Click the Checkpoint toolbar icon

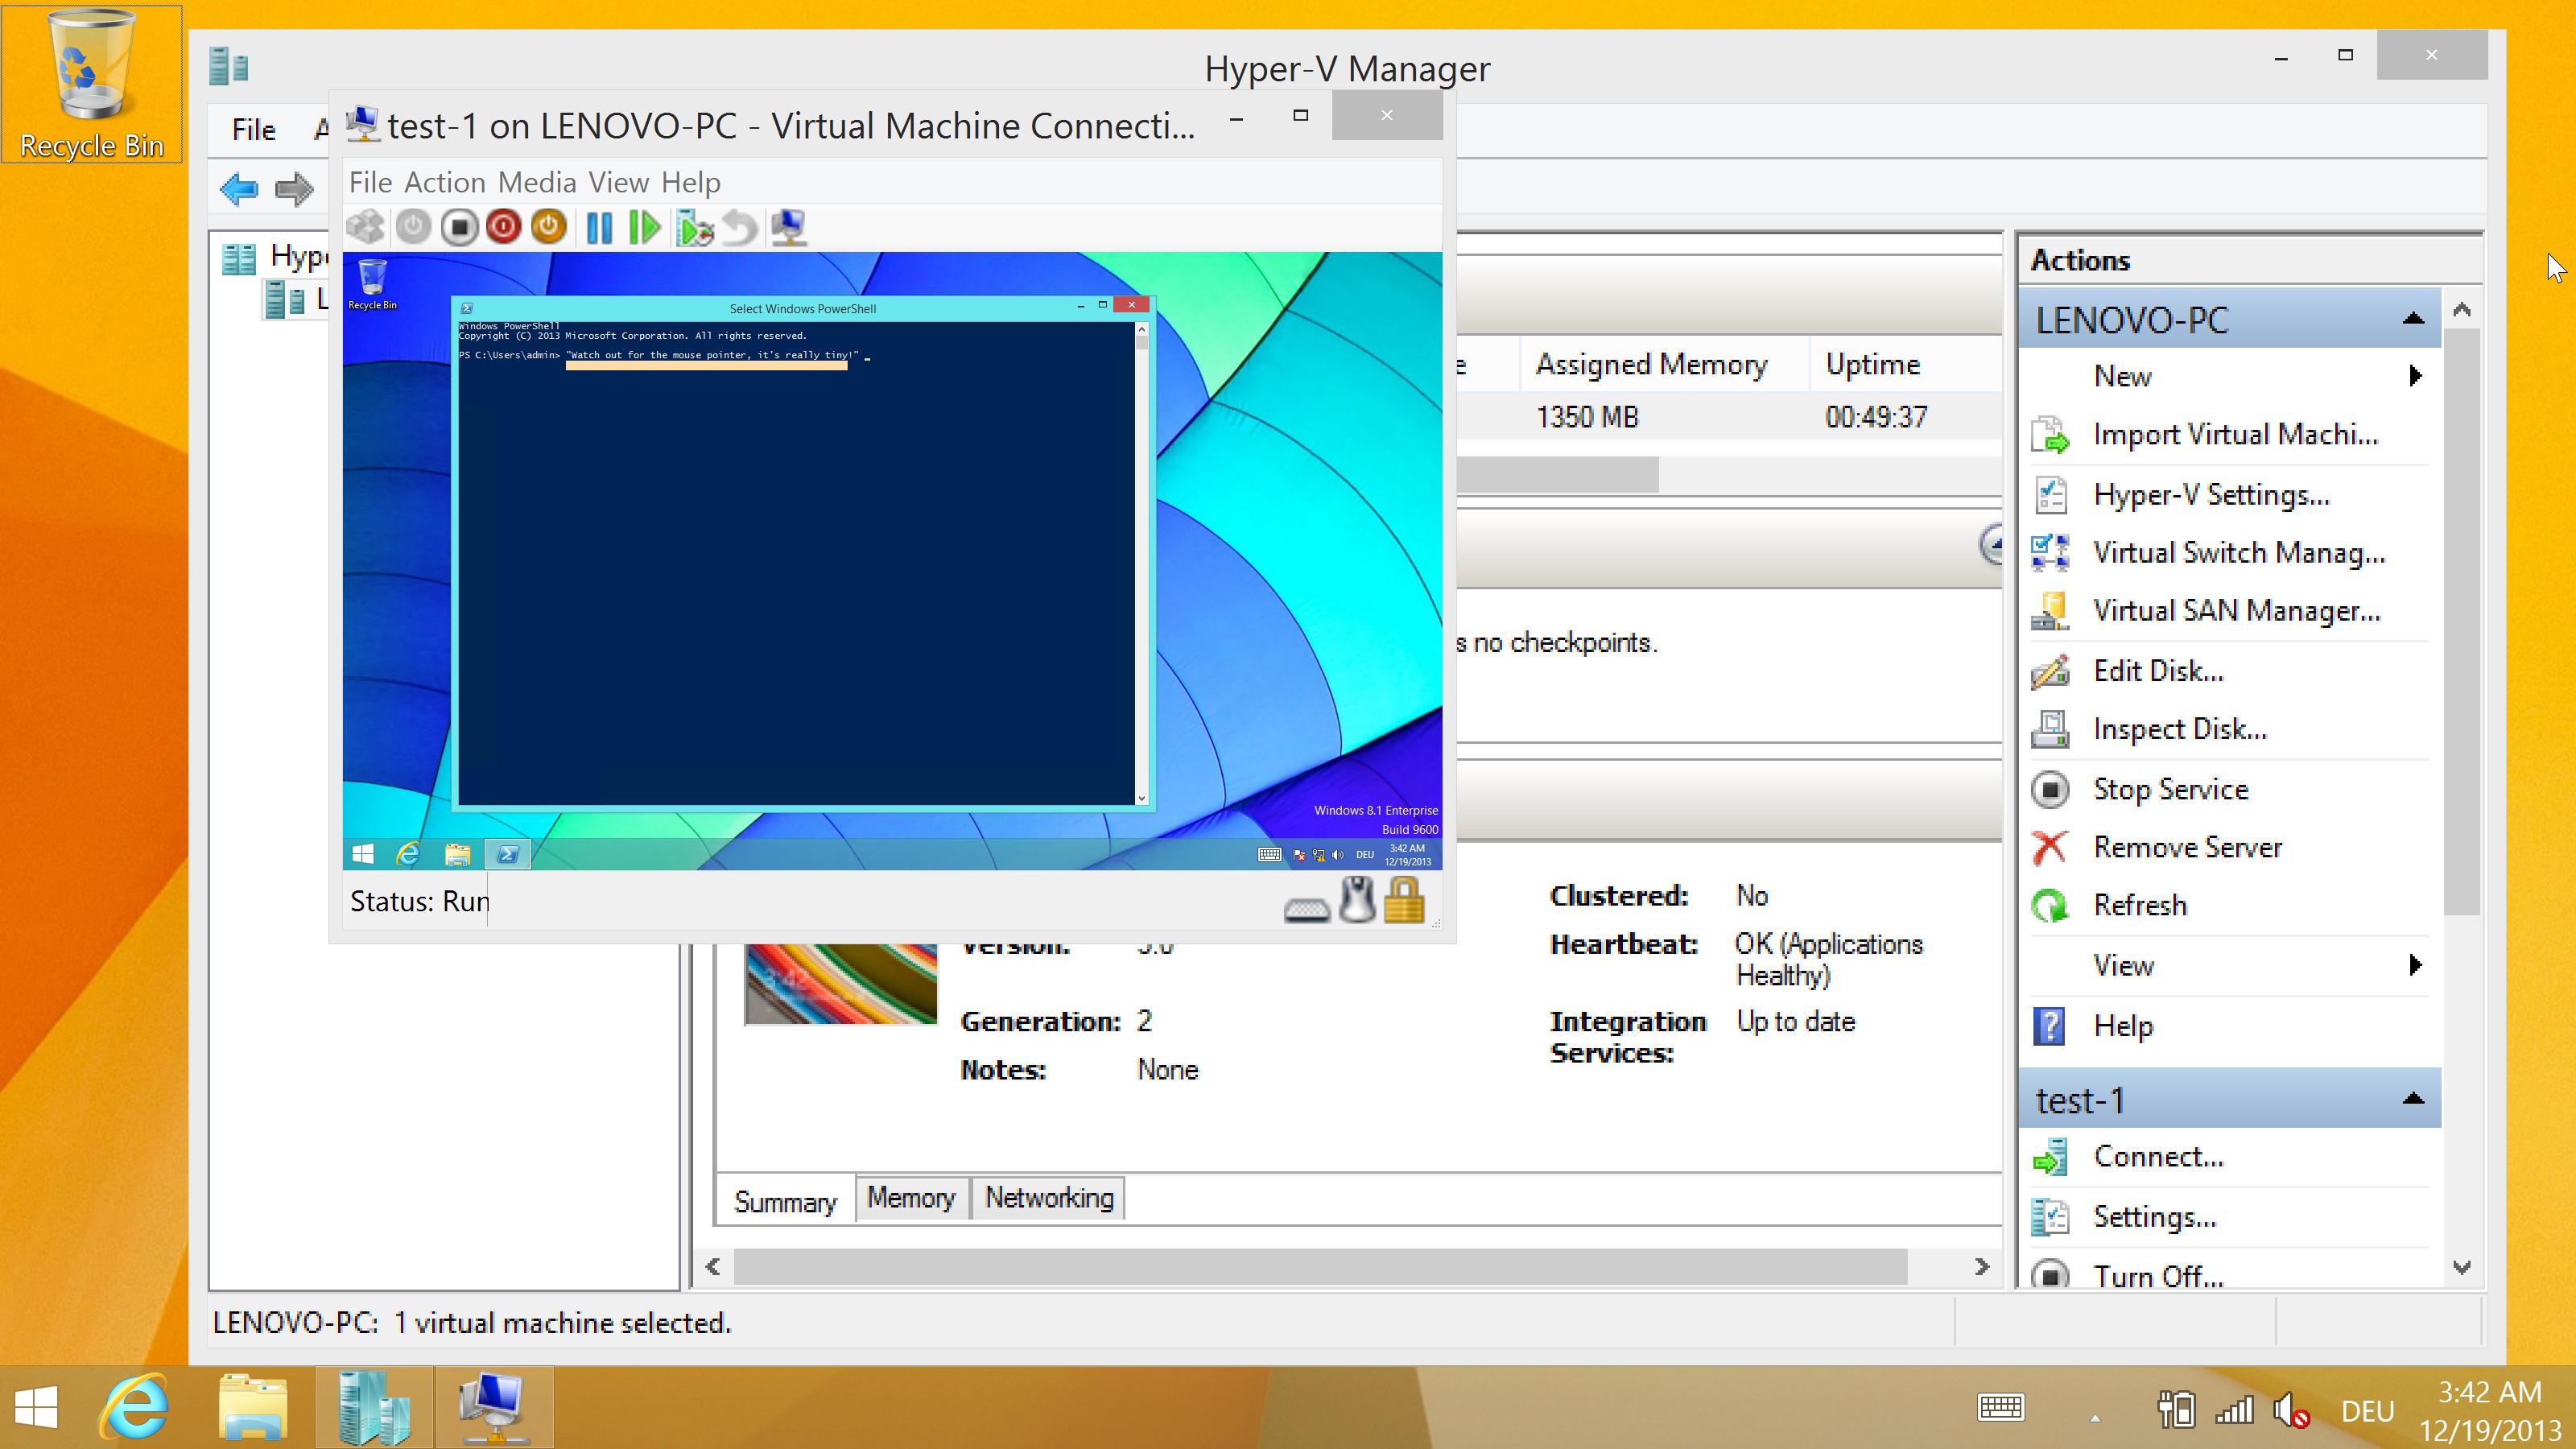point(694,227)
